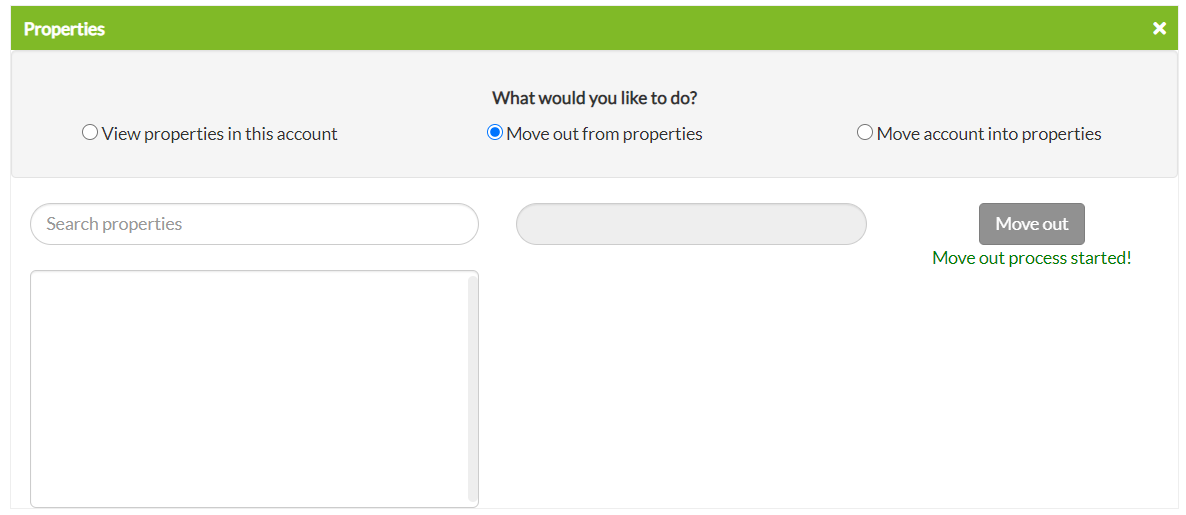Focus the Search properties input field
The image size is (1186, 515).
point(254,224)
